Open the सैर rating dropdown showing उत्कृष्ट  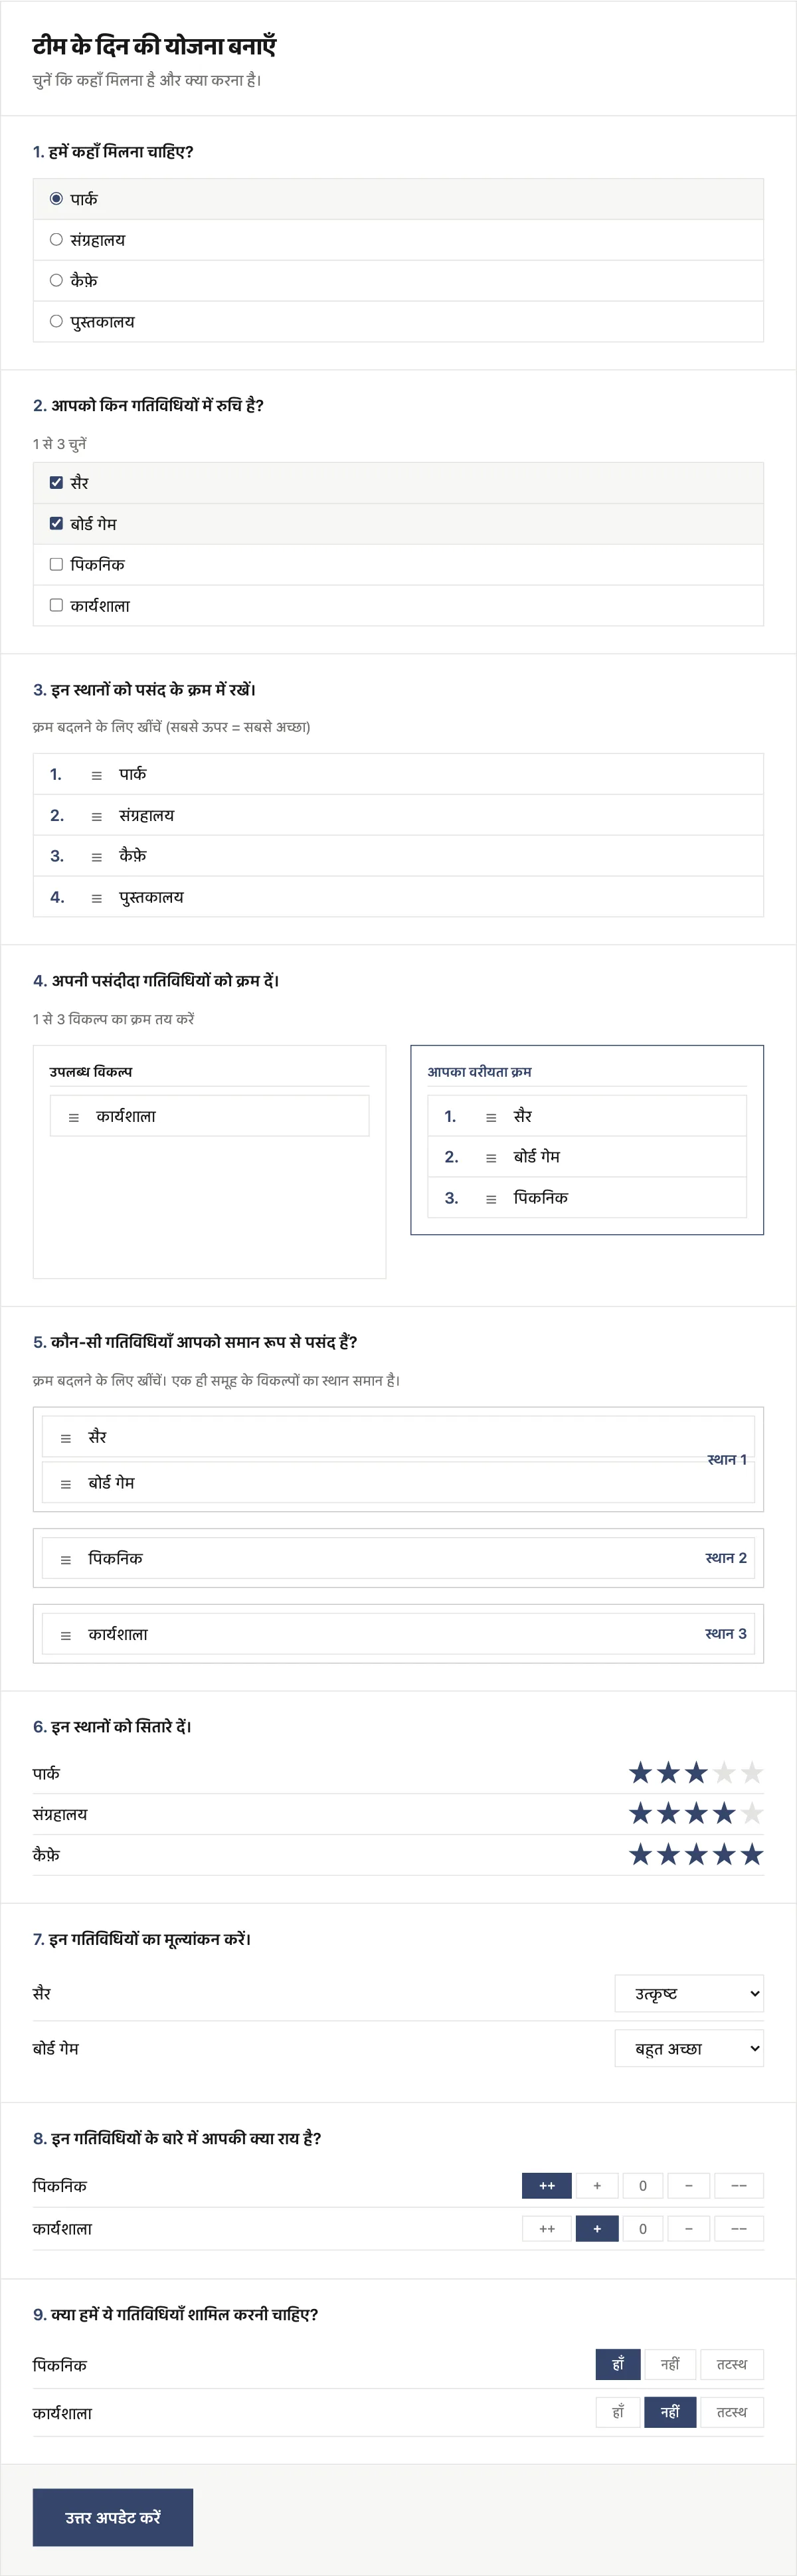689,1993
